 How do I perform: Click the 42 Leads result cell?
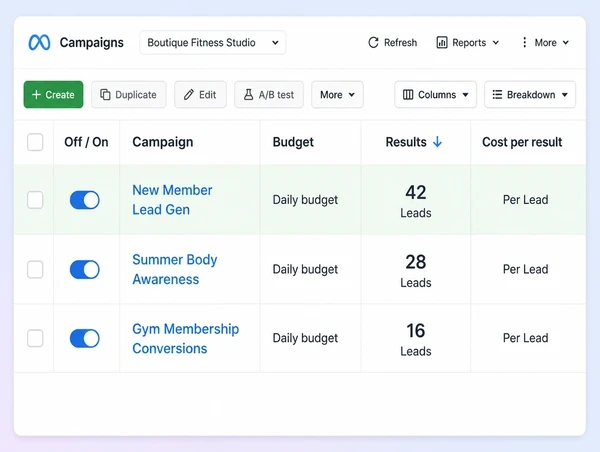416,201
